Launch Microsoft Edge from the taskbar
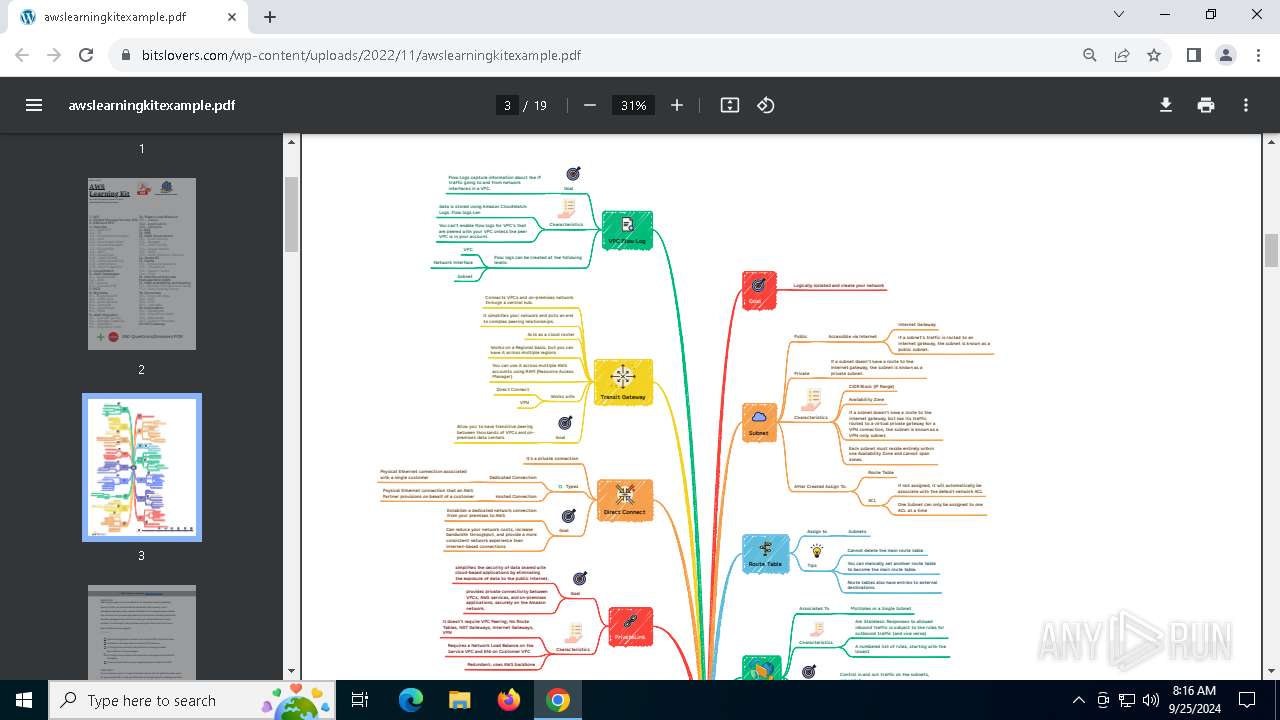Viewport: 1280px width, 720px height. pyautogui.click(x=411, y=700)
